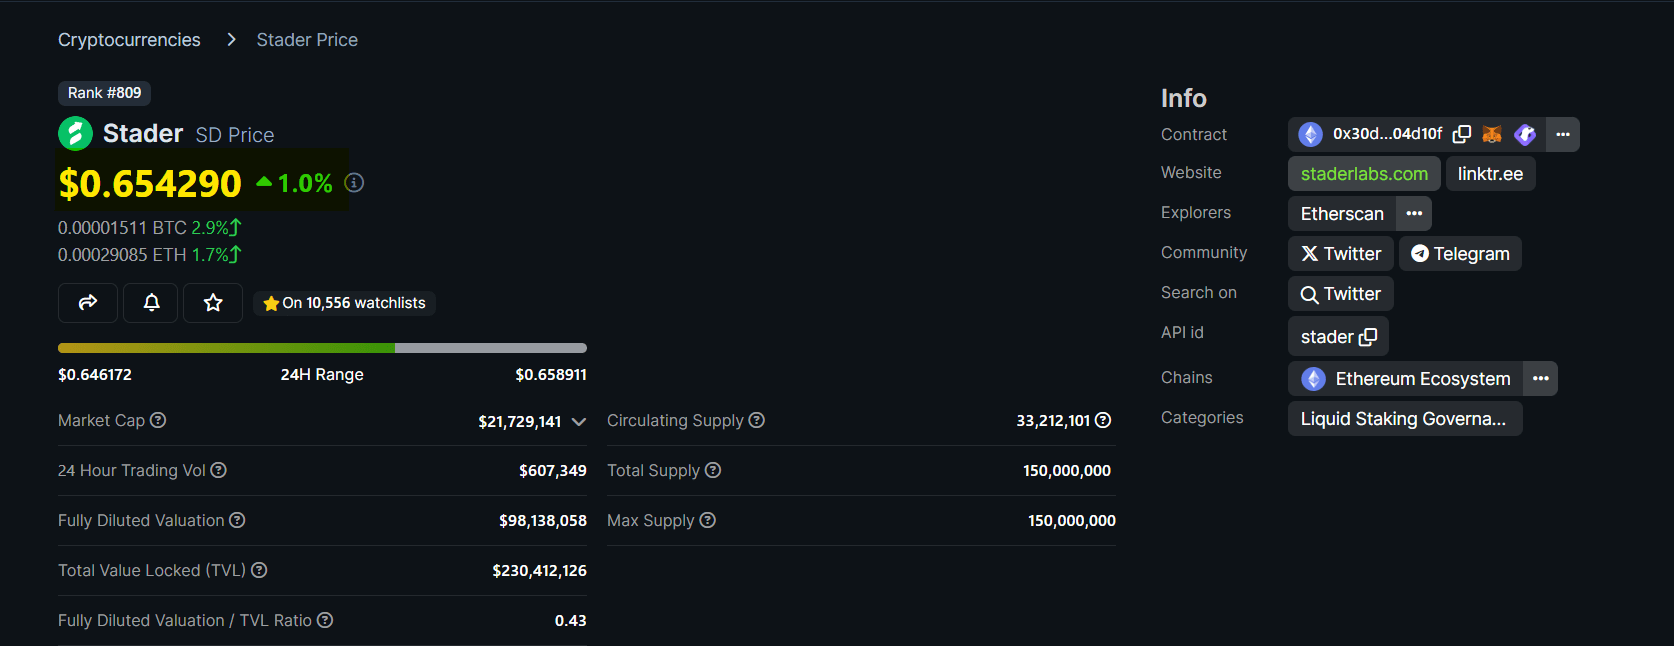Copy the stader API id
Screen dimensions: 1674x646
click(x=1368, y=337)
